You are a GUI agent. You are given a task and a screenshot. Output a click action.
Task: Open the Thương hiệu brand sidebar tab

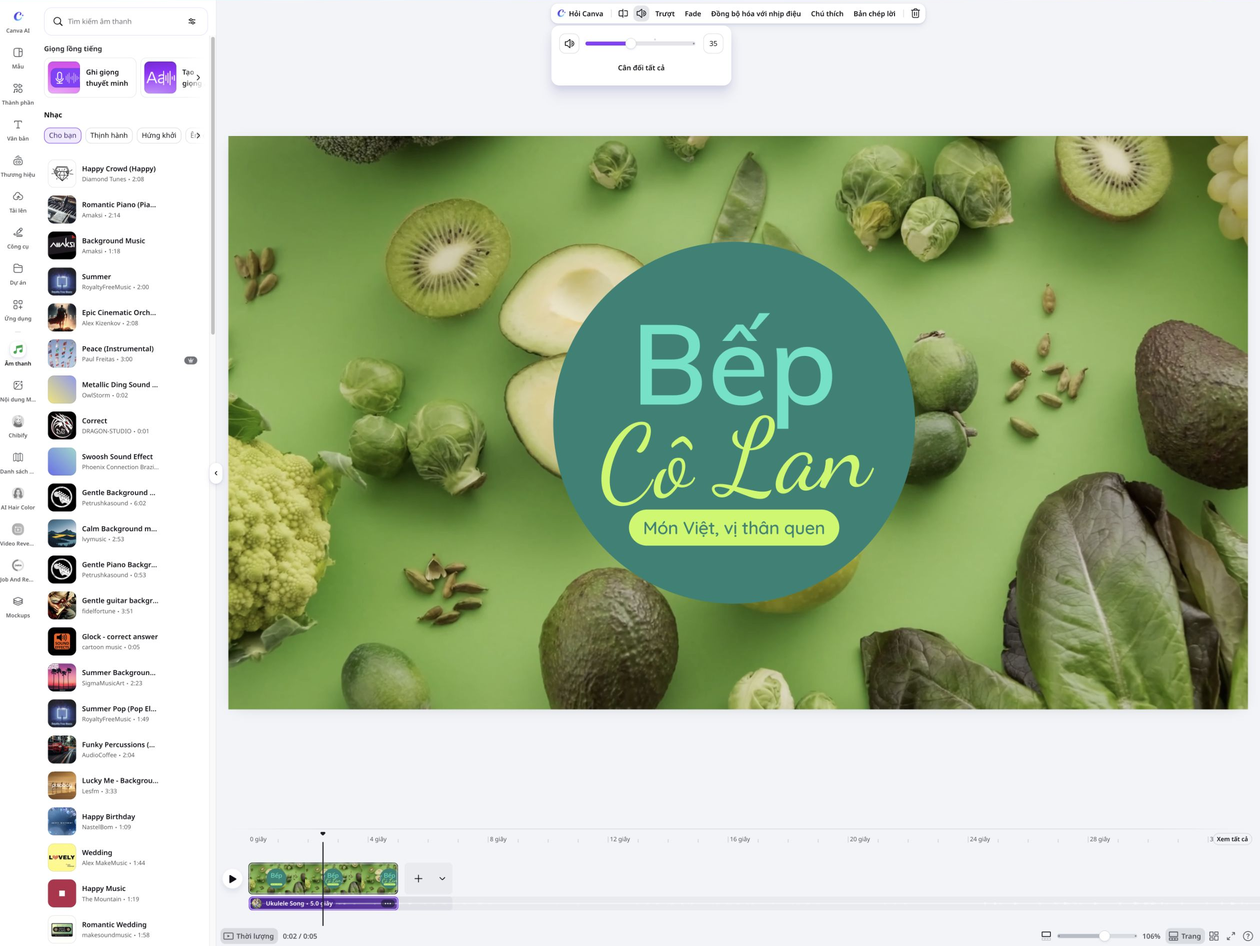pos(18,166)
